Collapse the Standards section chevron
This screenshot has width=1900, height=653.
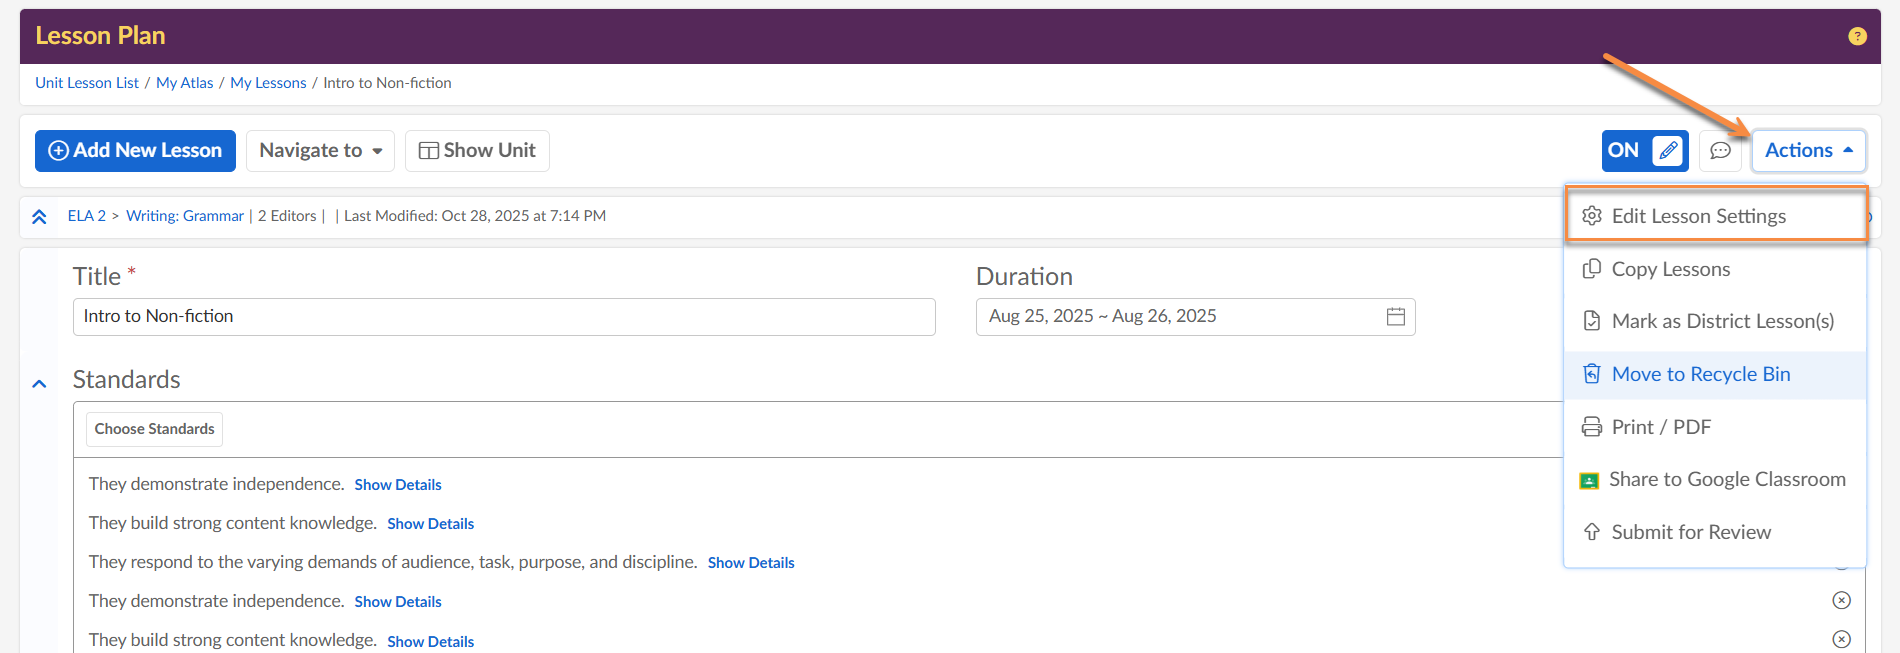point(39,383)
